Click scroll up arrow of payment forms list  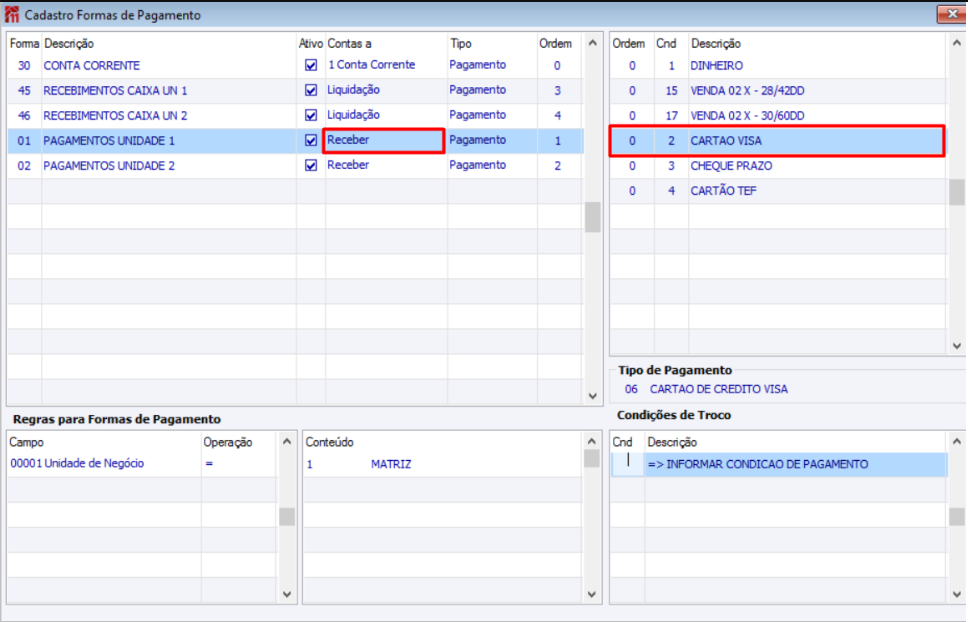593,43
